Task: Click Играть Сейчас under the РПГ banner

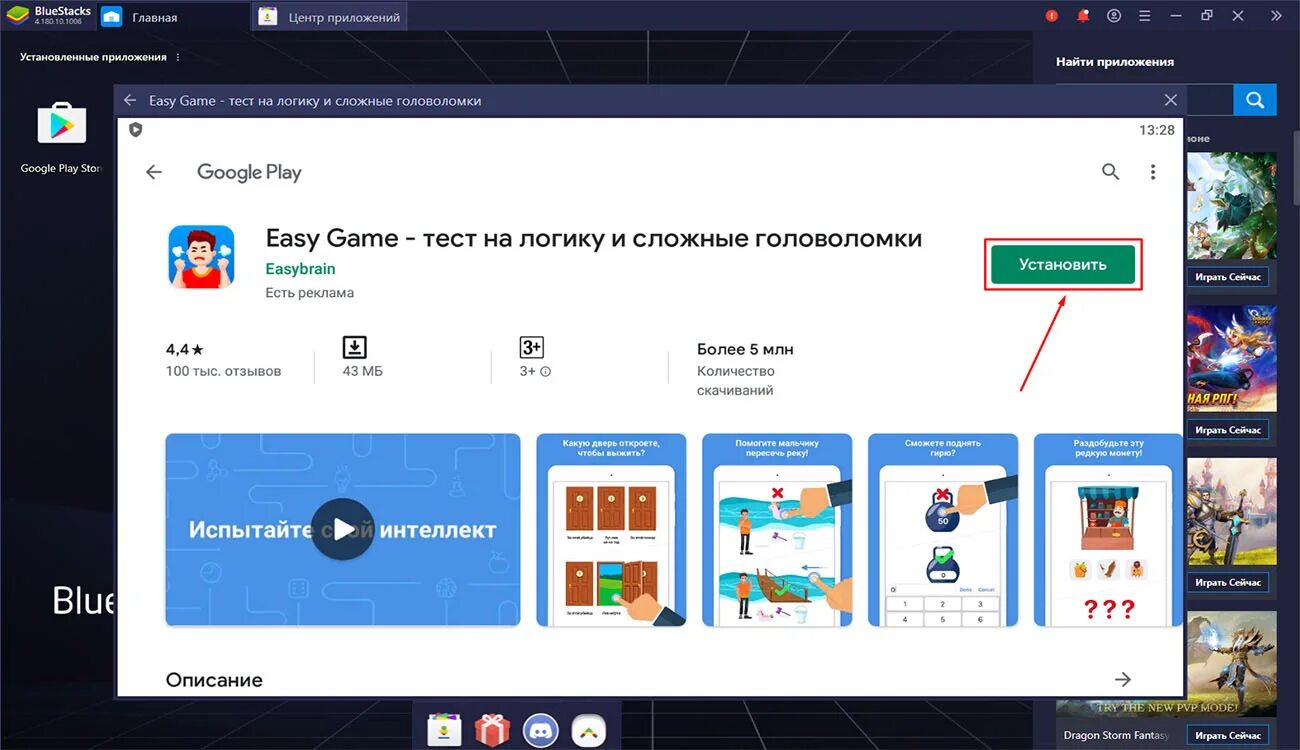Action: click(1228, 430)
